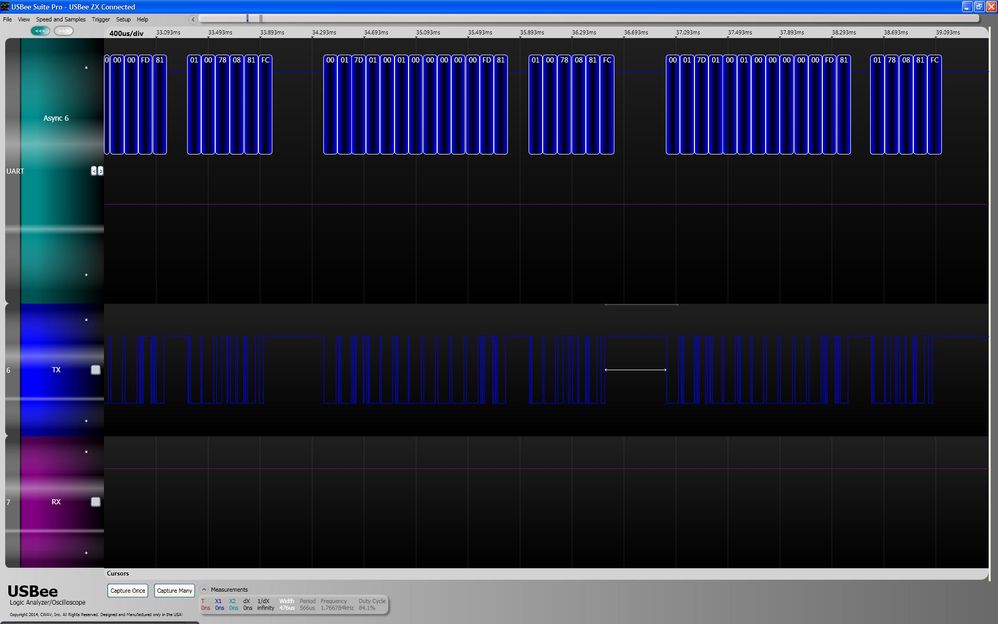This screenshot has height=624, width=998.
Task: Open the Setup menu
Action: click(x=123, y=19)
